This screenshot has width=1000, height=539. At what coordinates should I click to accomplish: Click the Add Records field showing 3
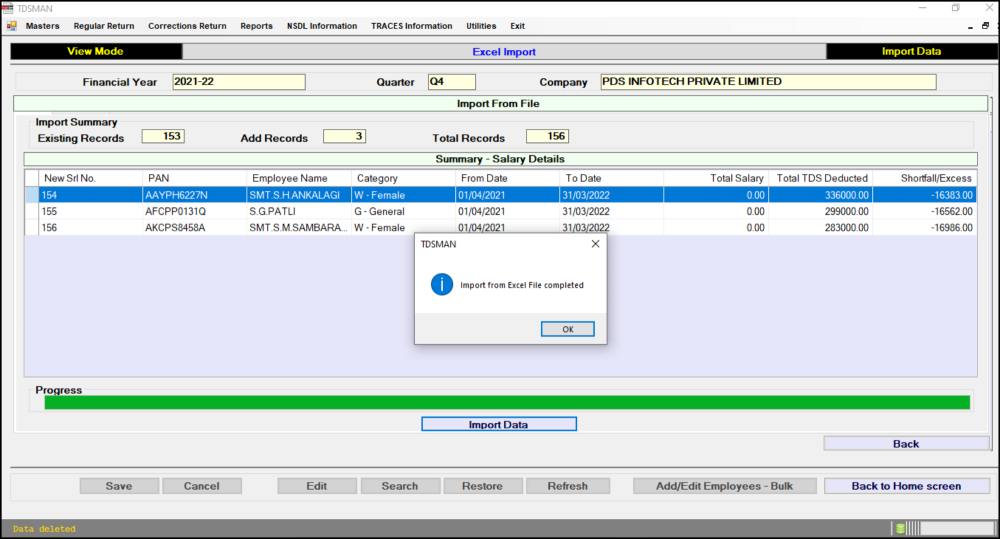click(344, 136)
